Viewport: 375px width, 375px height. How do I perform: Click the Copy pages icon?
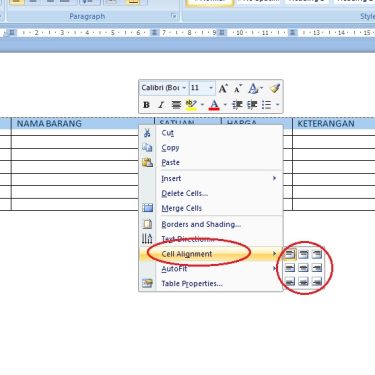[147, 148]
